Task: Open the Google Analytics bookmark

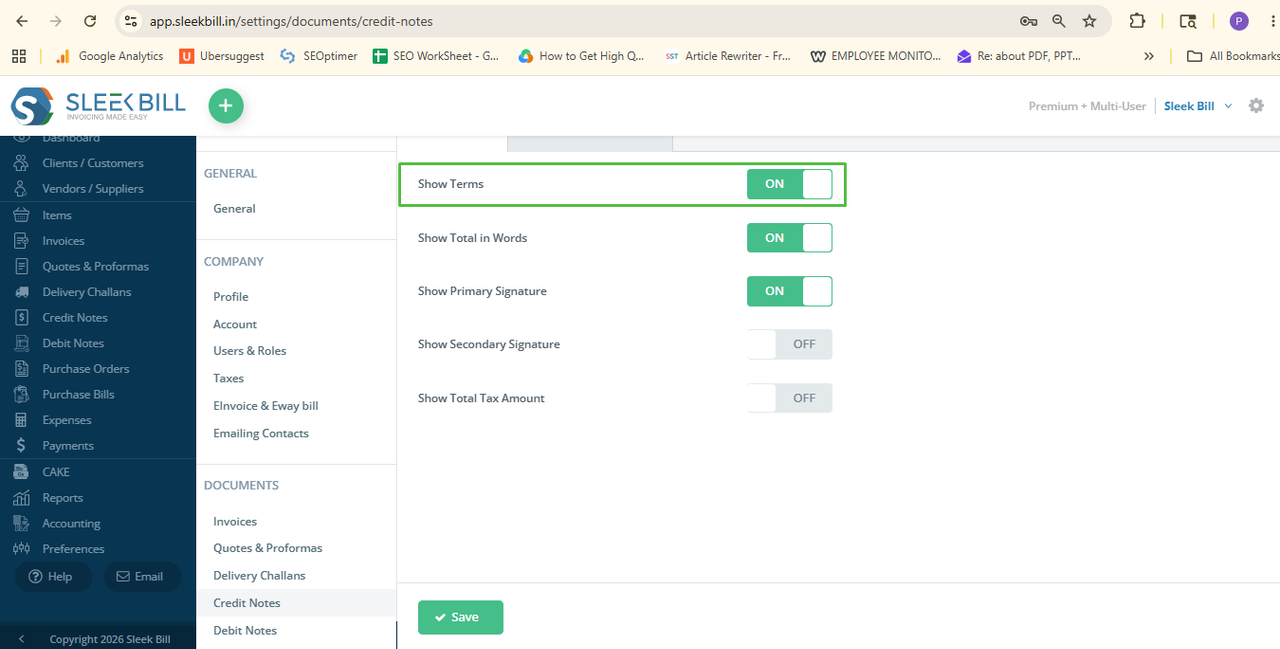Action: coord(109,56)
